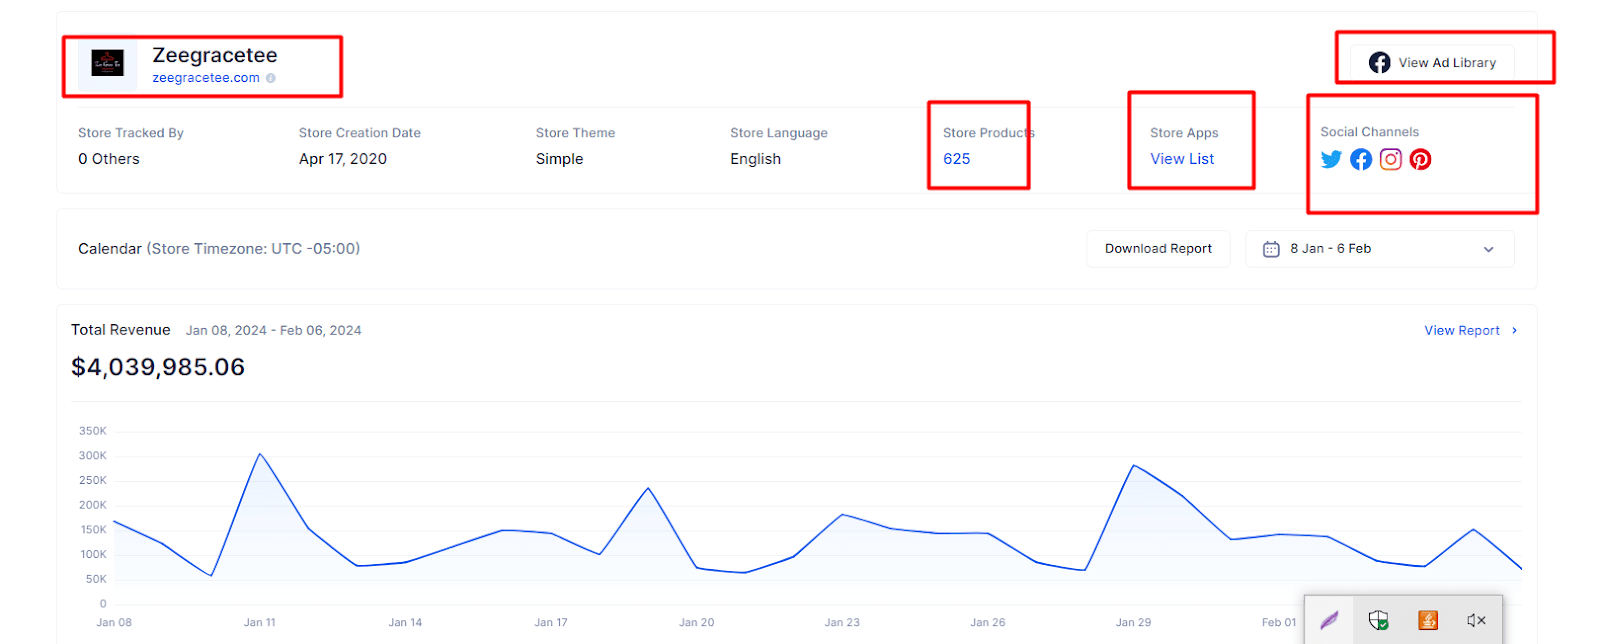Screen dimensions: 1600x644
Task: Click the View Ad Library button
Action: pos(1432,63)
